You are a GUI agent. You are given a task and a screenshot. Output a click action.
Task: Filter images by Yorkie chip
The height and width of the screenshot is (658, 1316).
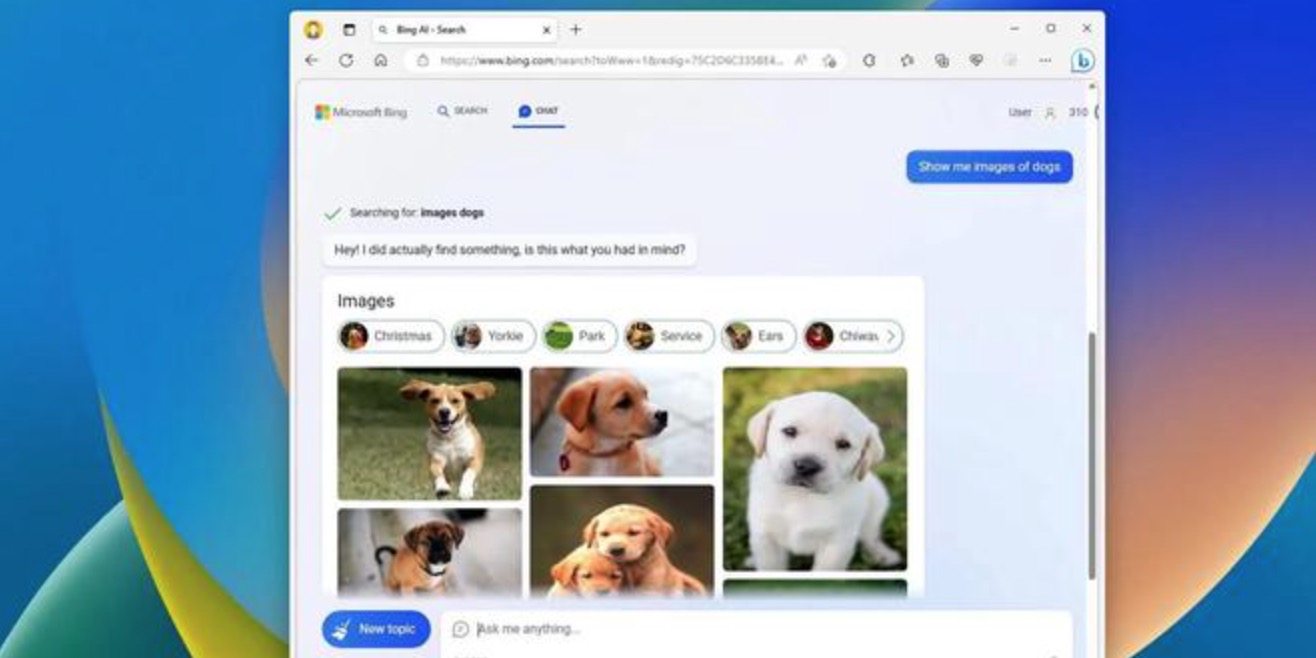tap(493, 336)
